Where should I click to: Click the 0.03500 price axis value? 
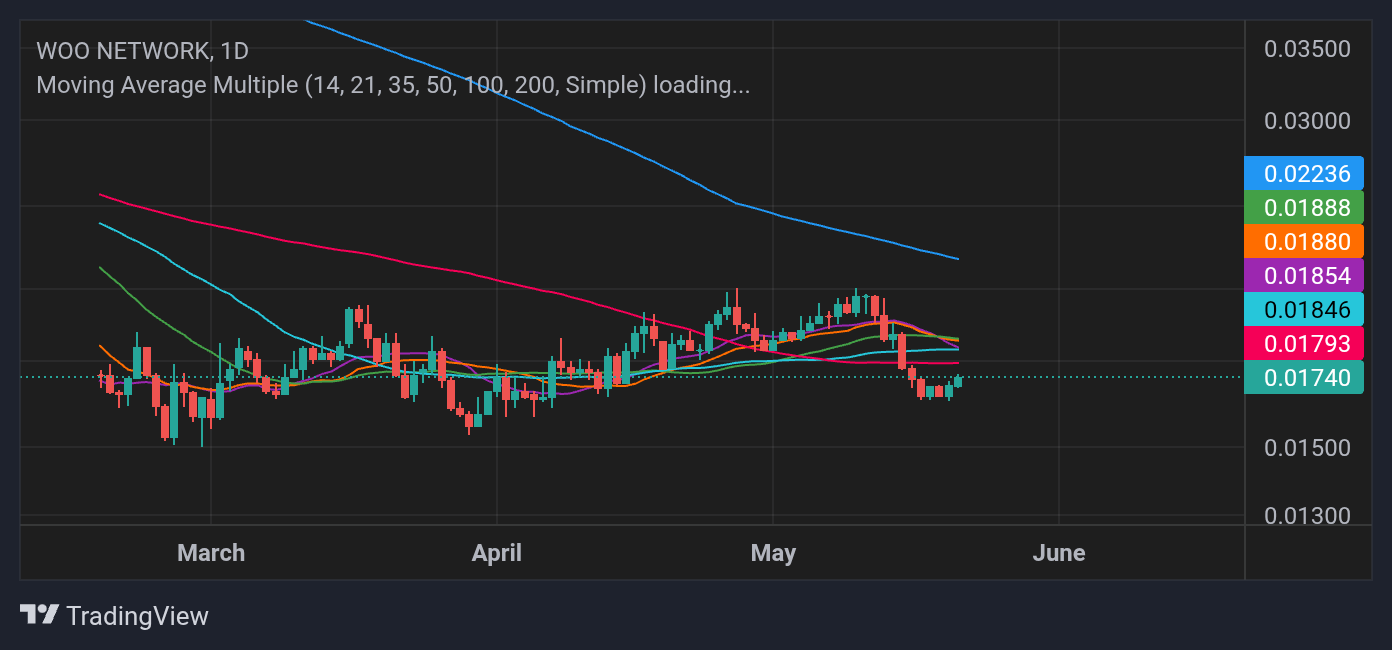point(1307,49)
